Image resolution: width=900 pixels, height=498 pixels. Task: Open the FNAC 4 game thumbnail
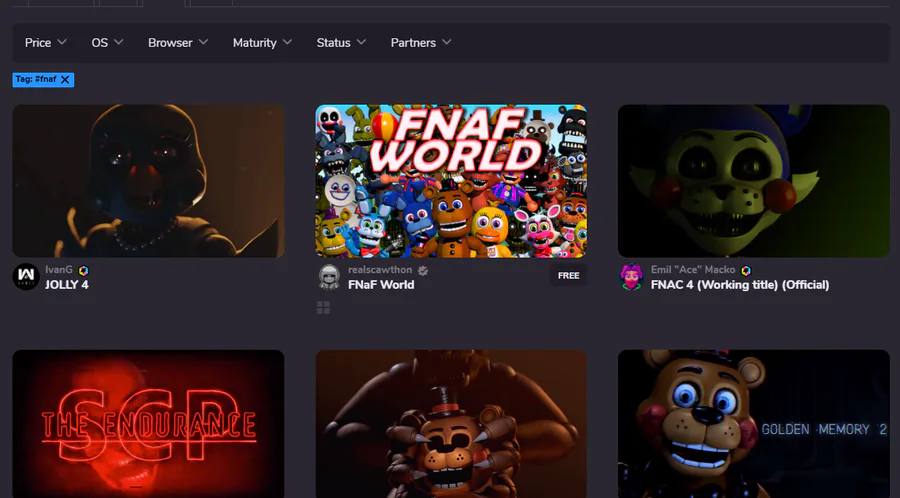coord(754,181)
